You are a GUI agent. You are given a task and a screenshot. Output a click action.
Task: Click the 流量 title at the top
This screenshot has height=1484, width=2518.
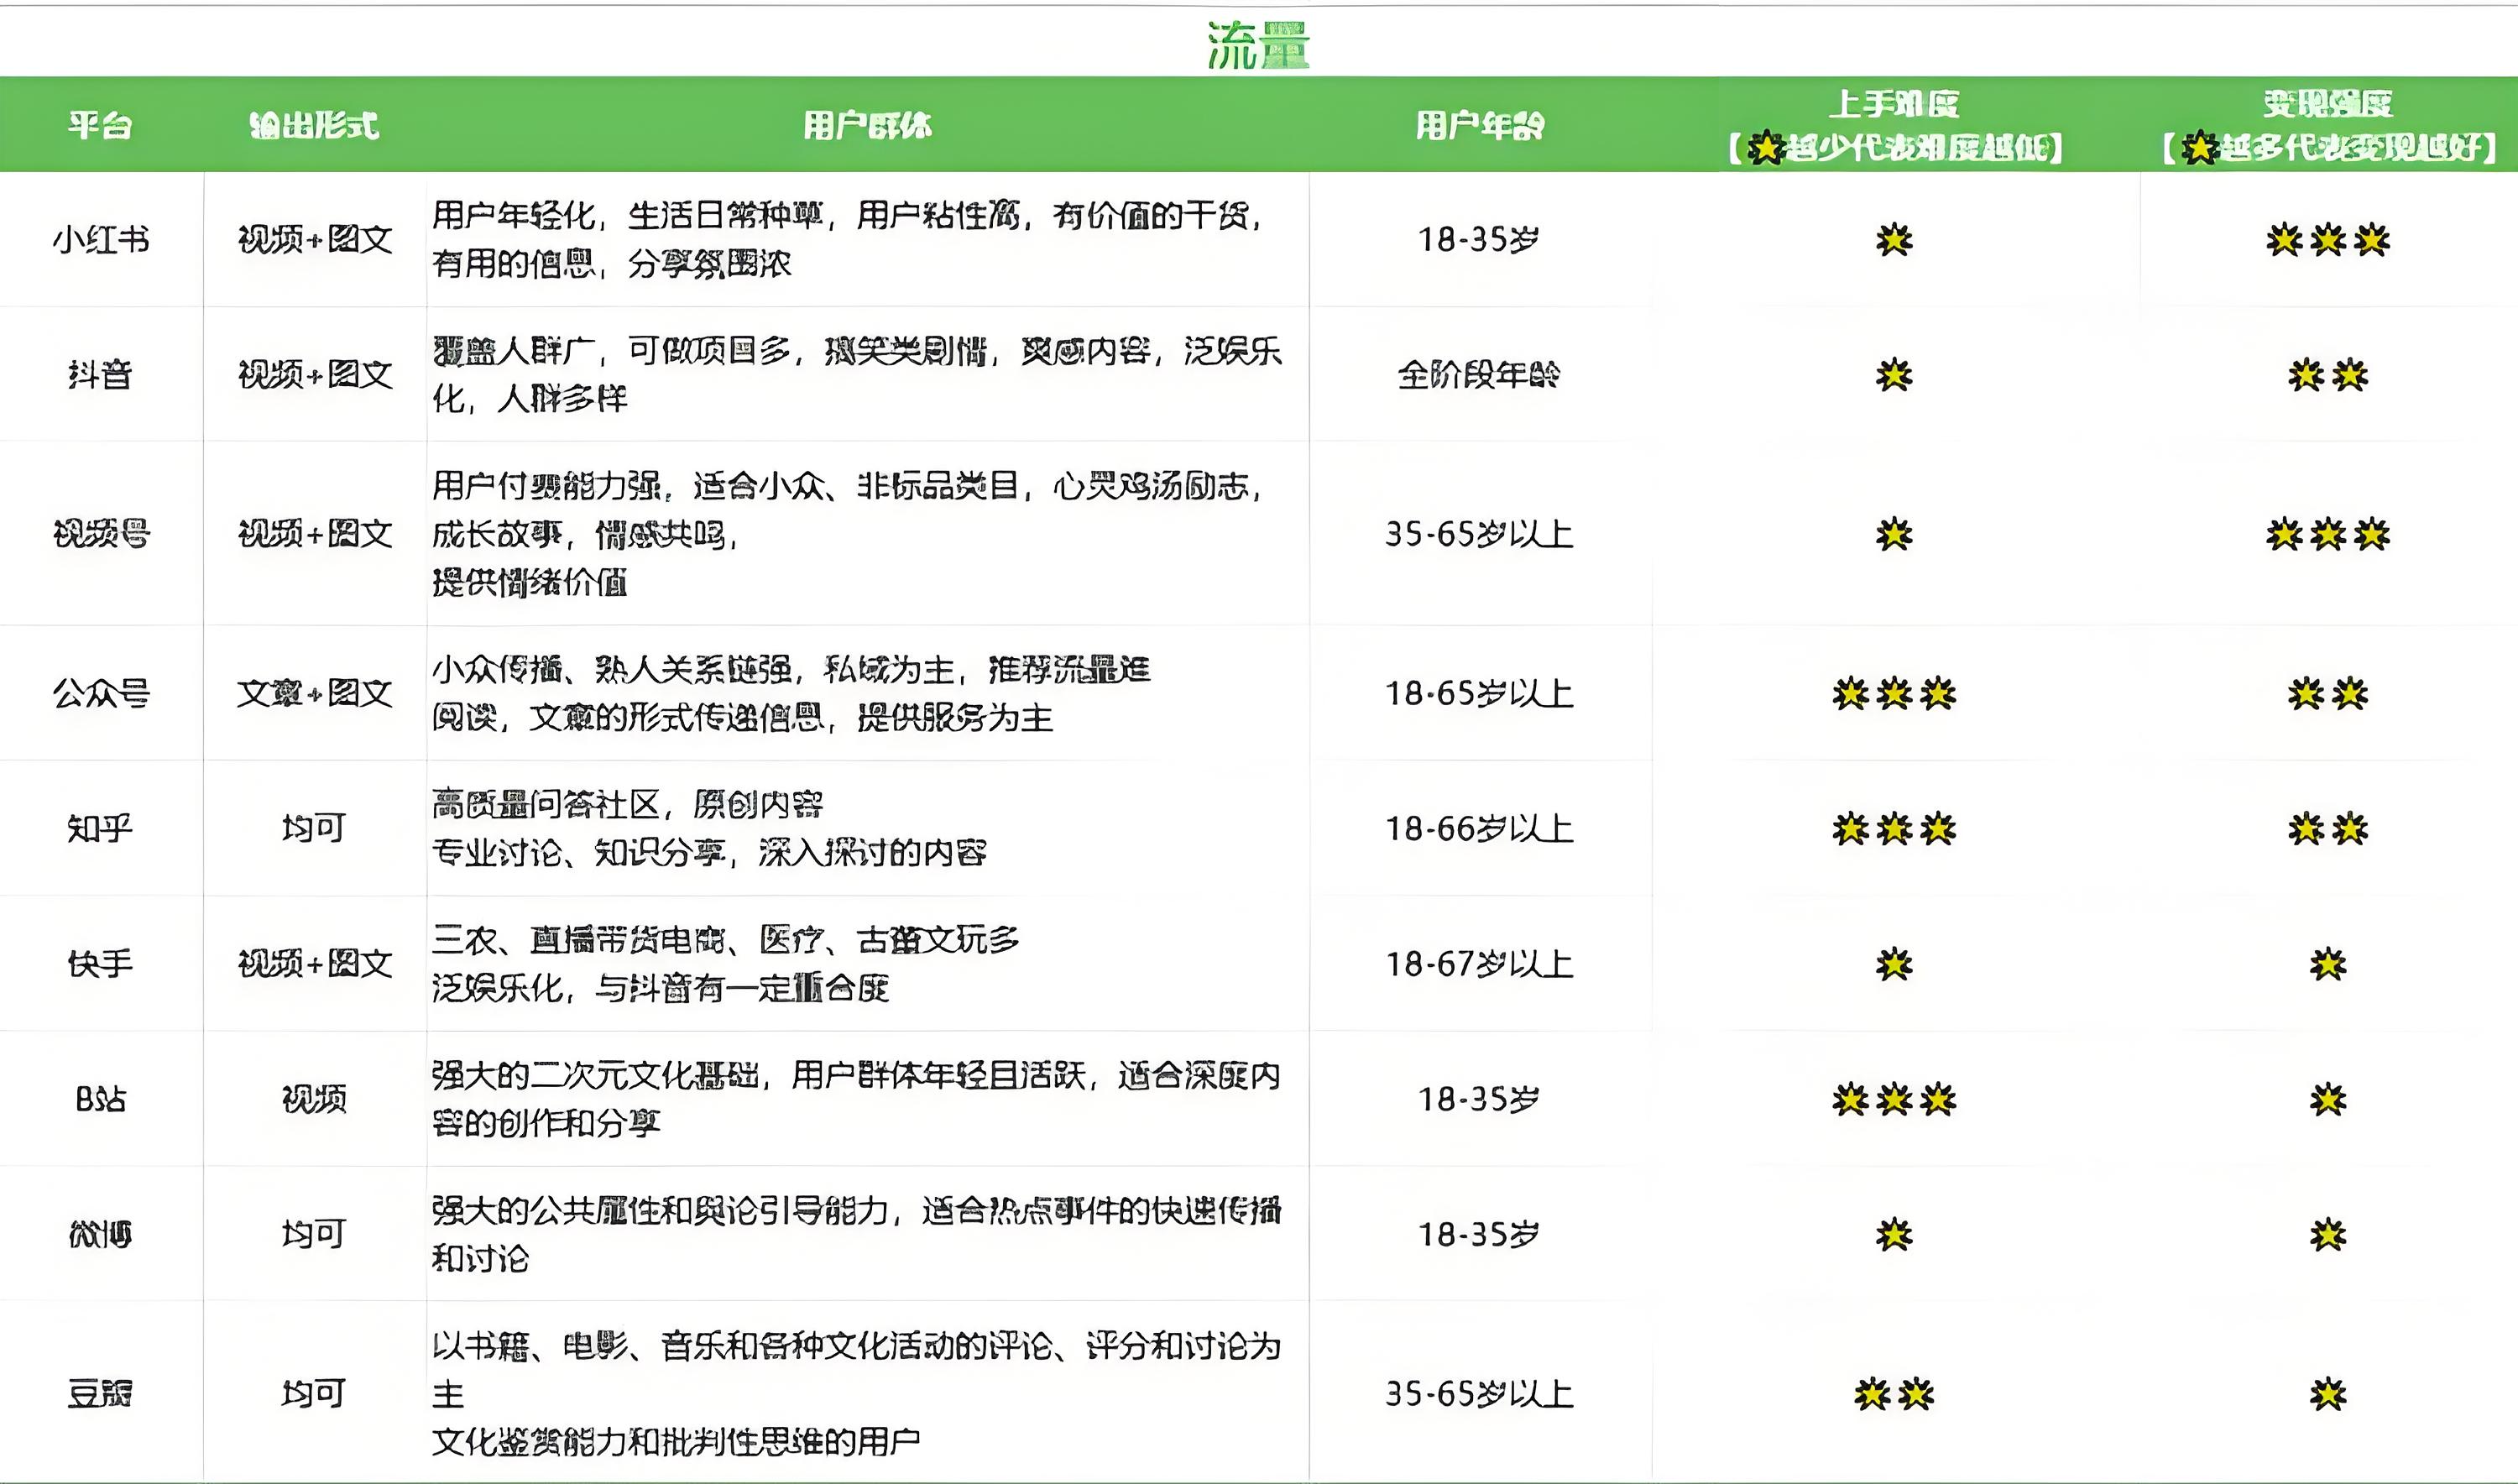point(1258,45)
